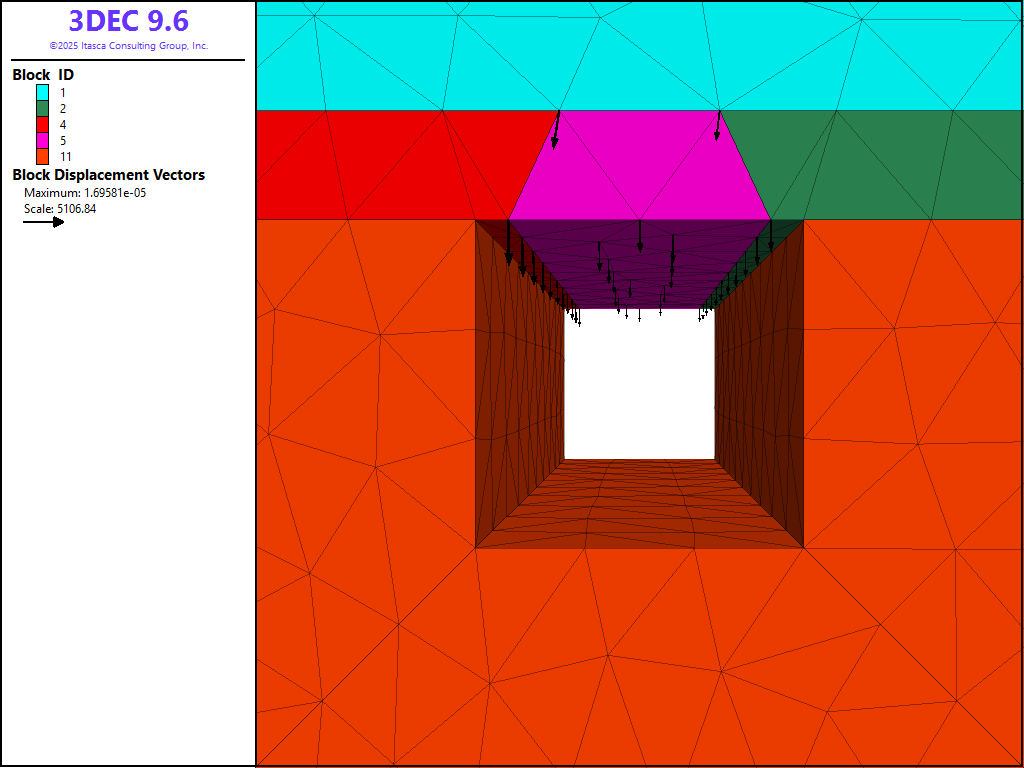Viewport: 1024px width, 768px height.
Task: Select the tunnel floor surface
Action: [639, 505]
